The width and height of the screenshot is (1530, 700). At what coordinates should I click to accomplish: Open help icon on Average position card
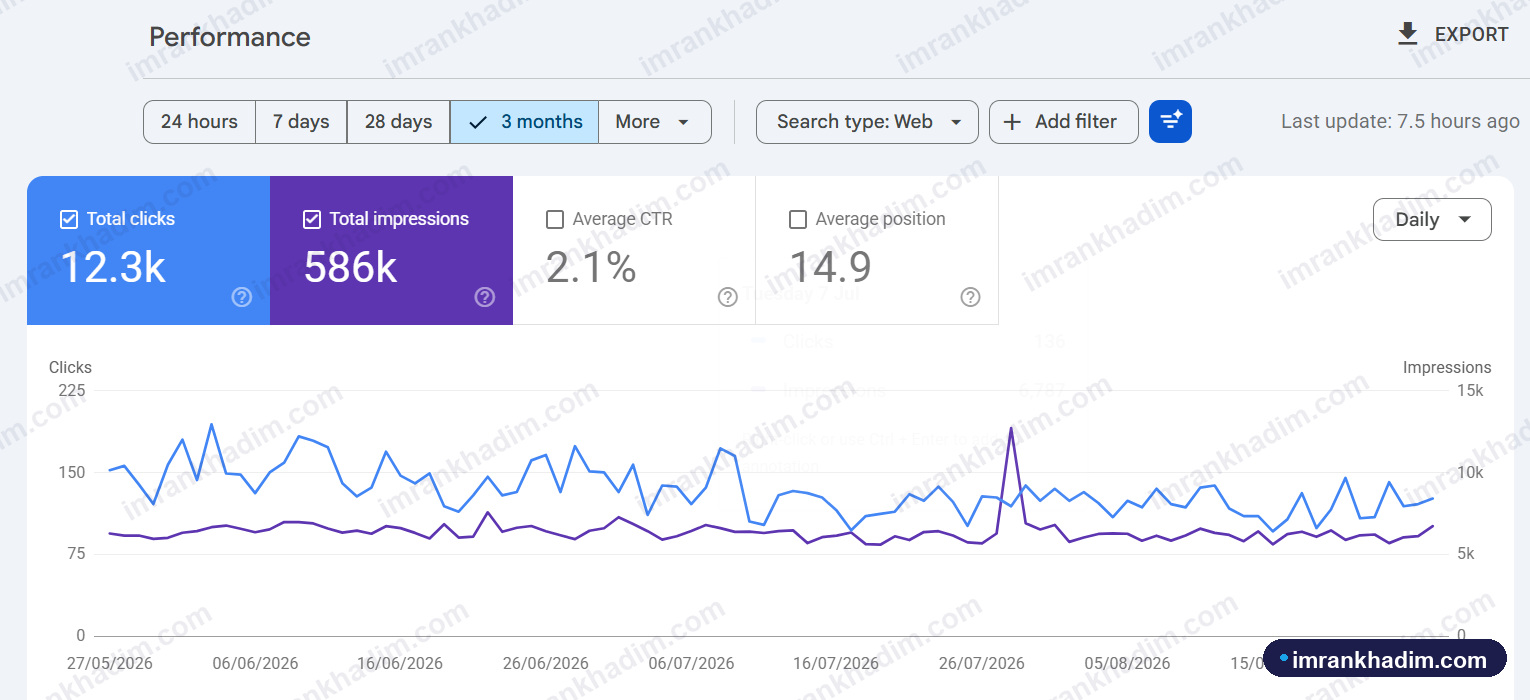tap(970, 297)
